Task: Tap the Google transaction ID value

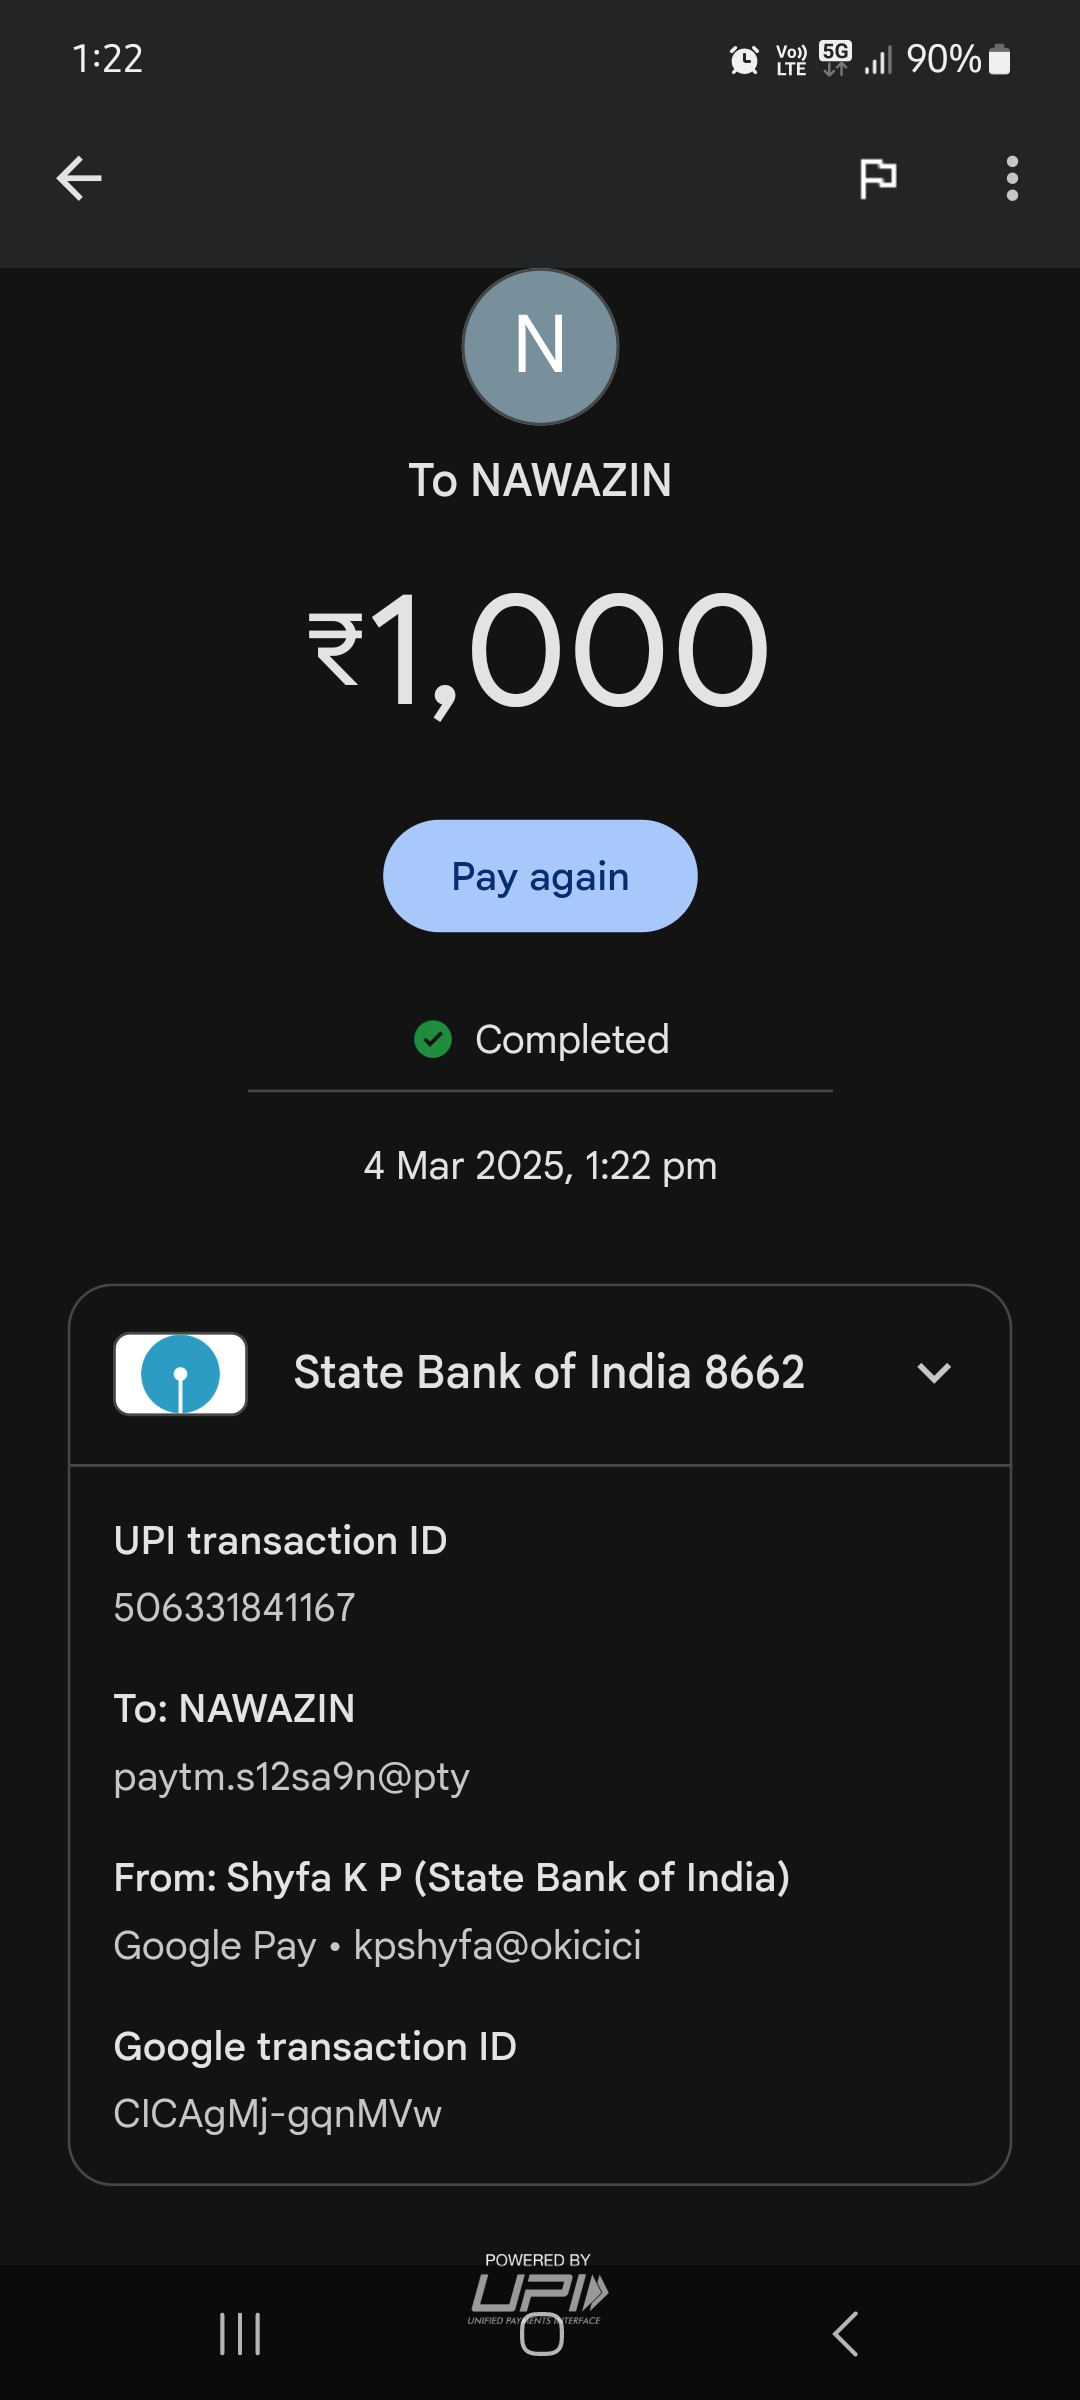Action: click(x=277, y=2114)
